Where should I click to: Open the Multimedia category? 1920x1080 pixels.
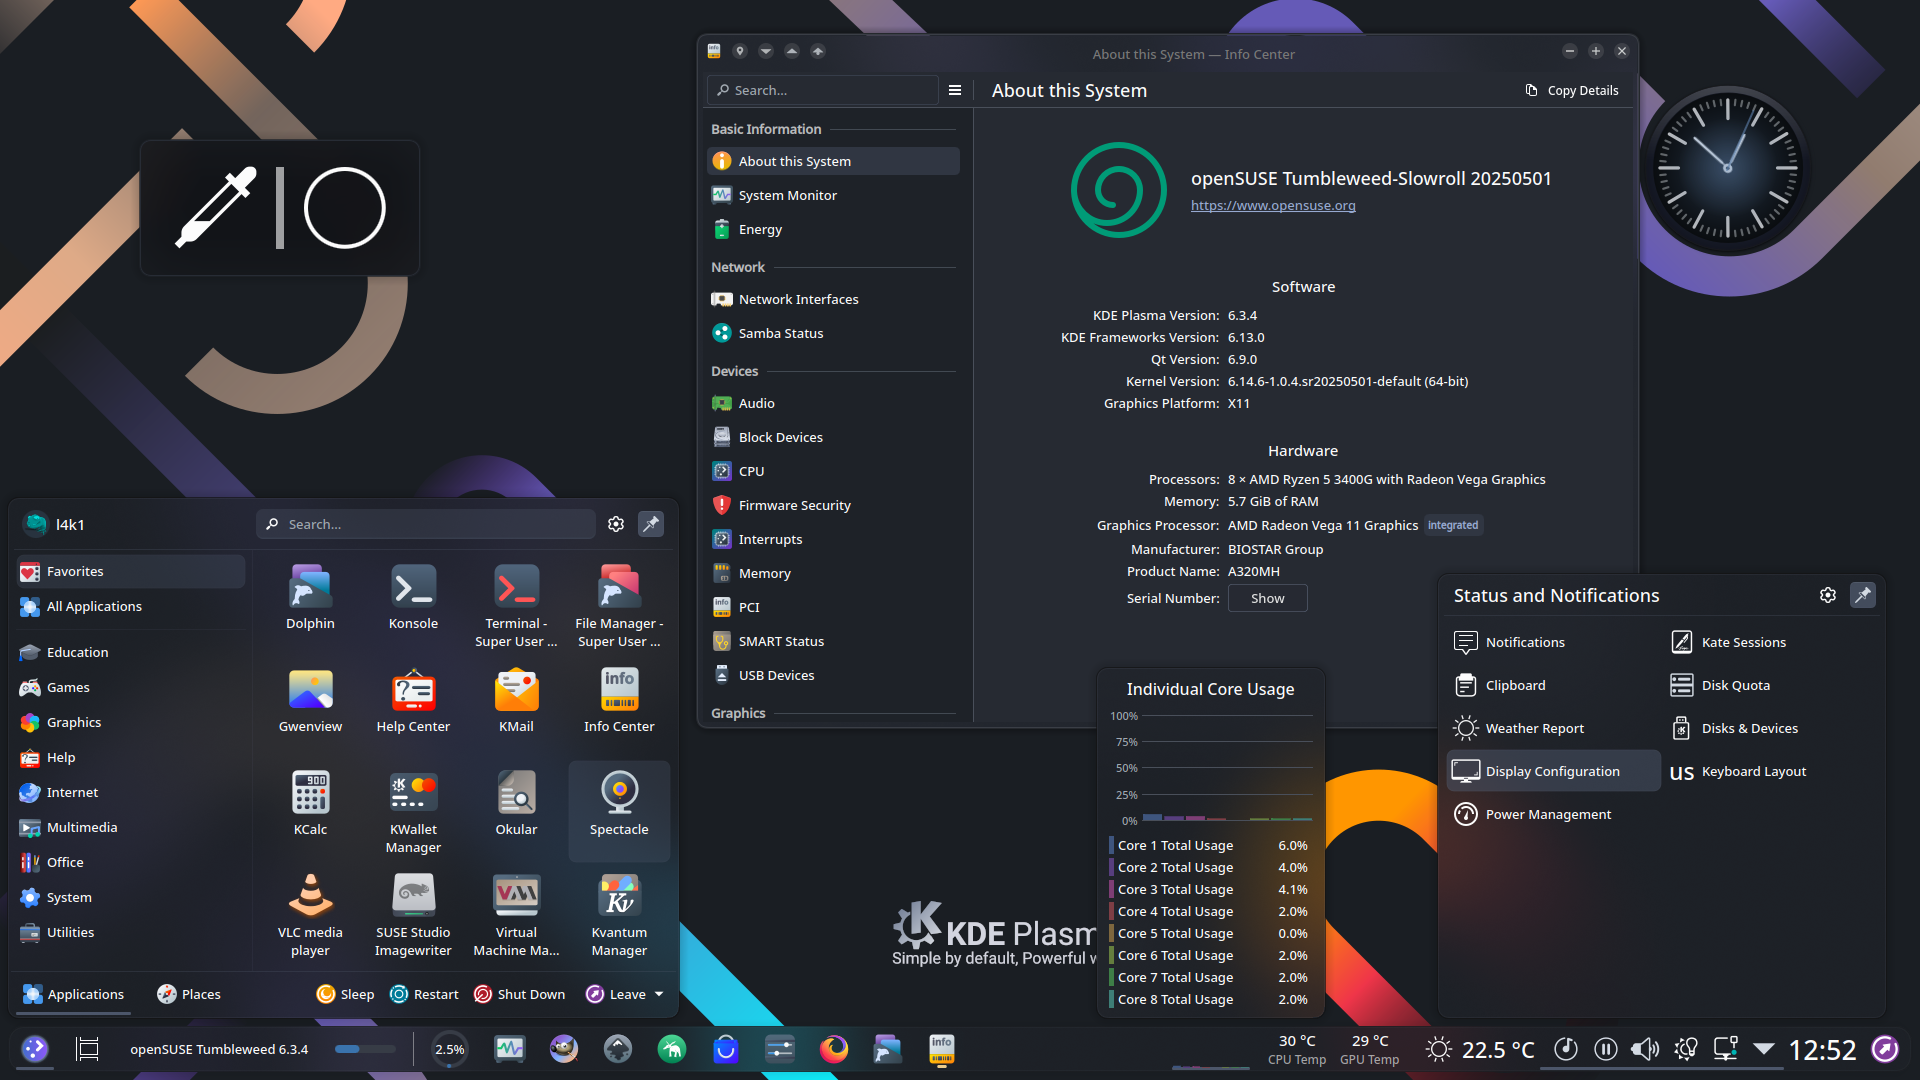tap(131, 827)
